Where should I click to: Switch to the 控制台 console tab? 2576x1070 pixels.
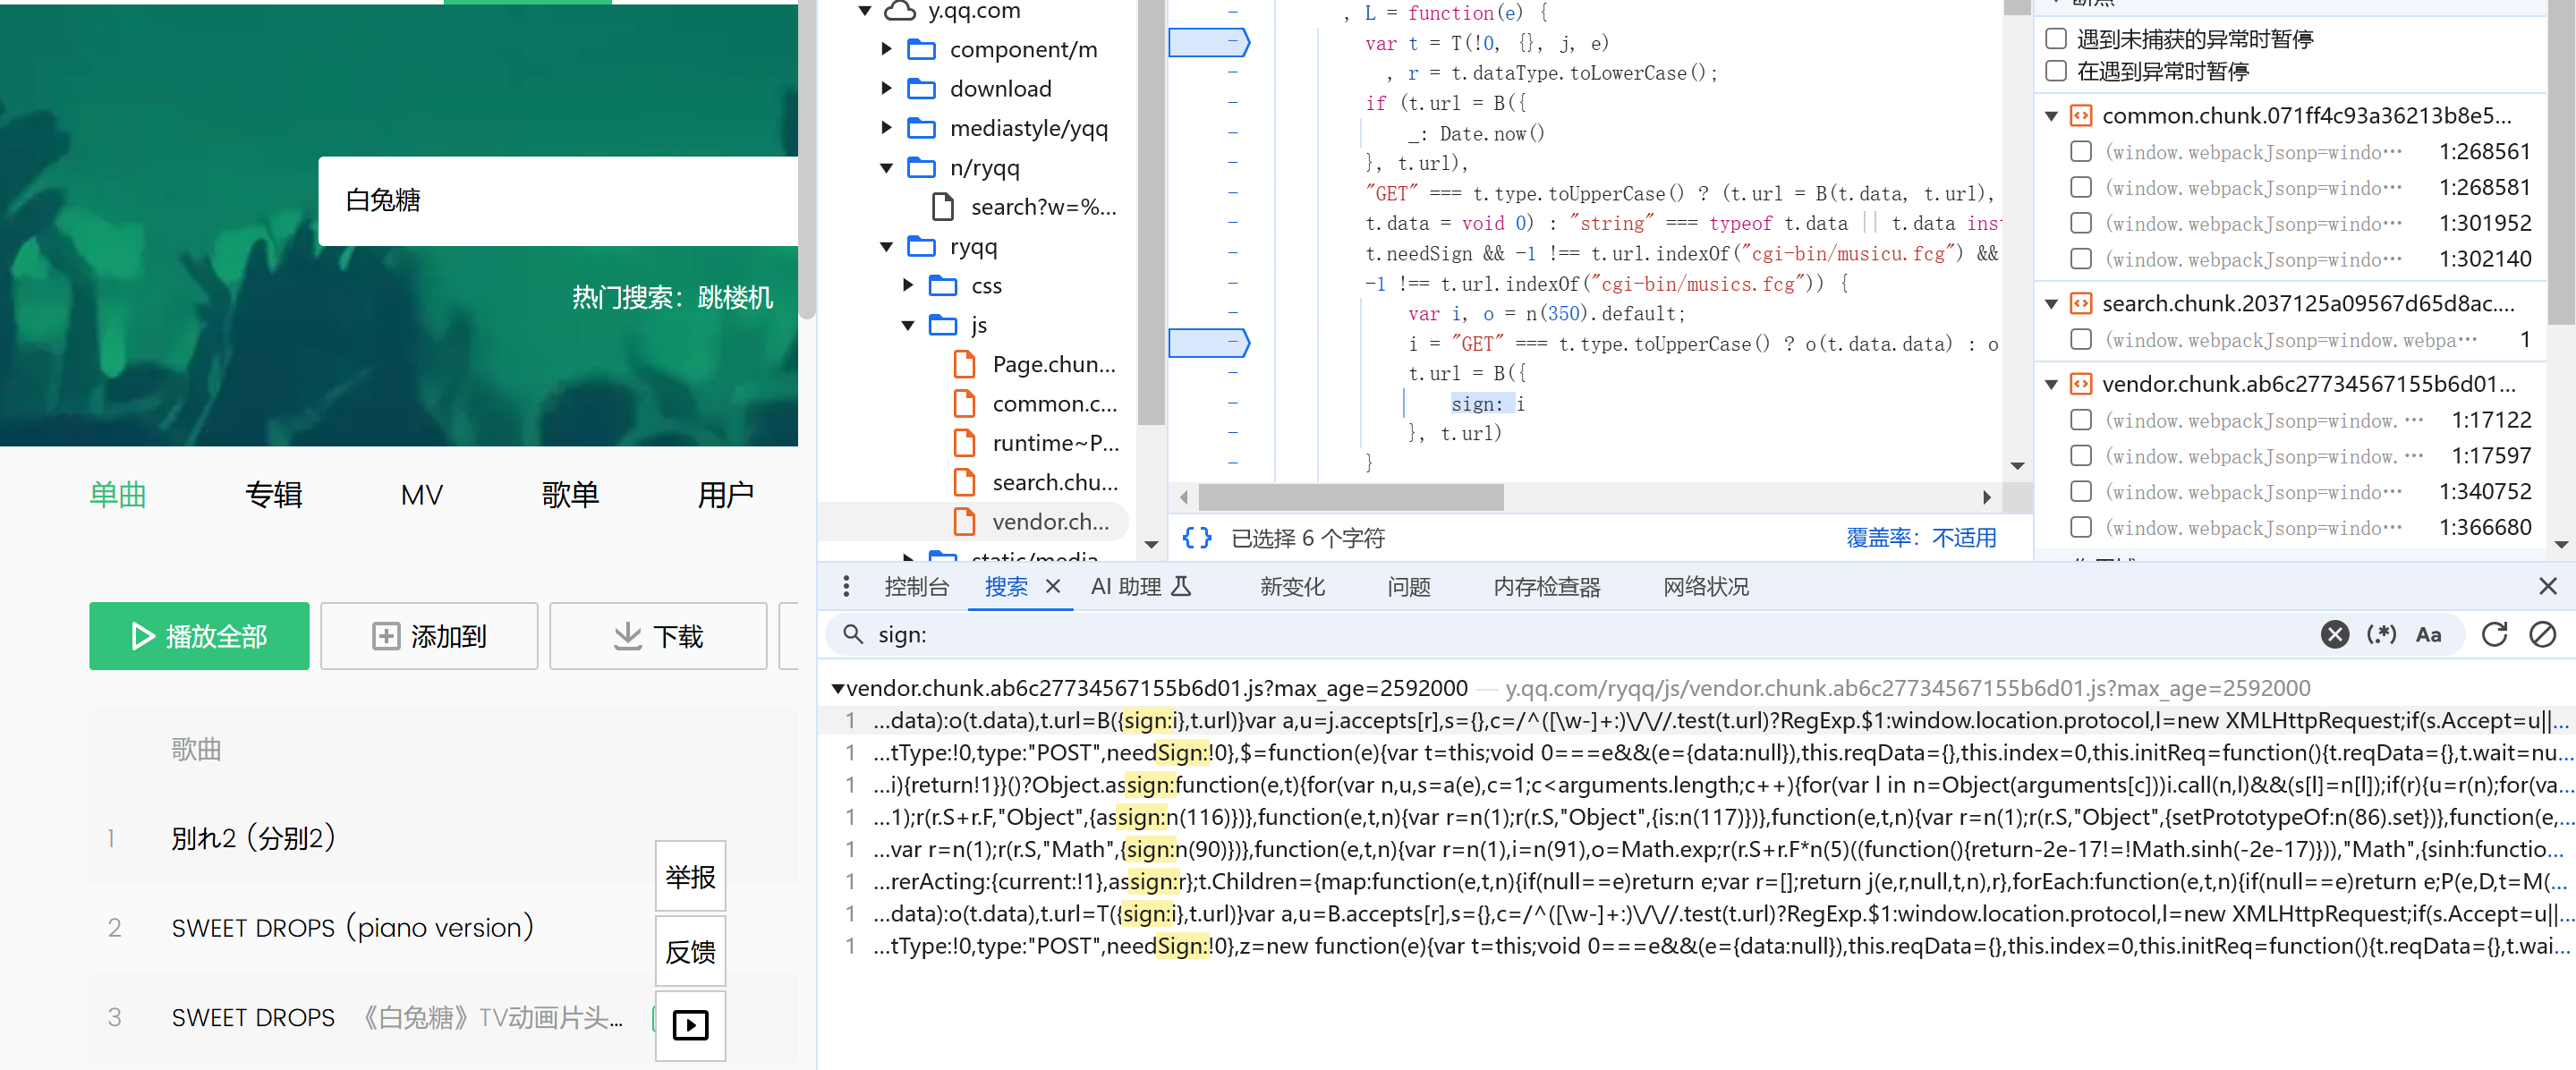pos(915,587)
